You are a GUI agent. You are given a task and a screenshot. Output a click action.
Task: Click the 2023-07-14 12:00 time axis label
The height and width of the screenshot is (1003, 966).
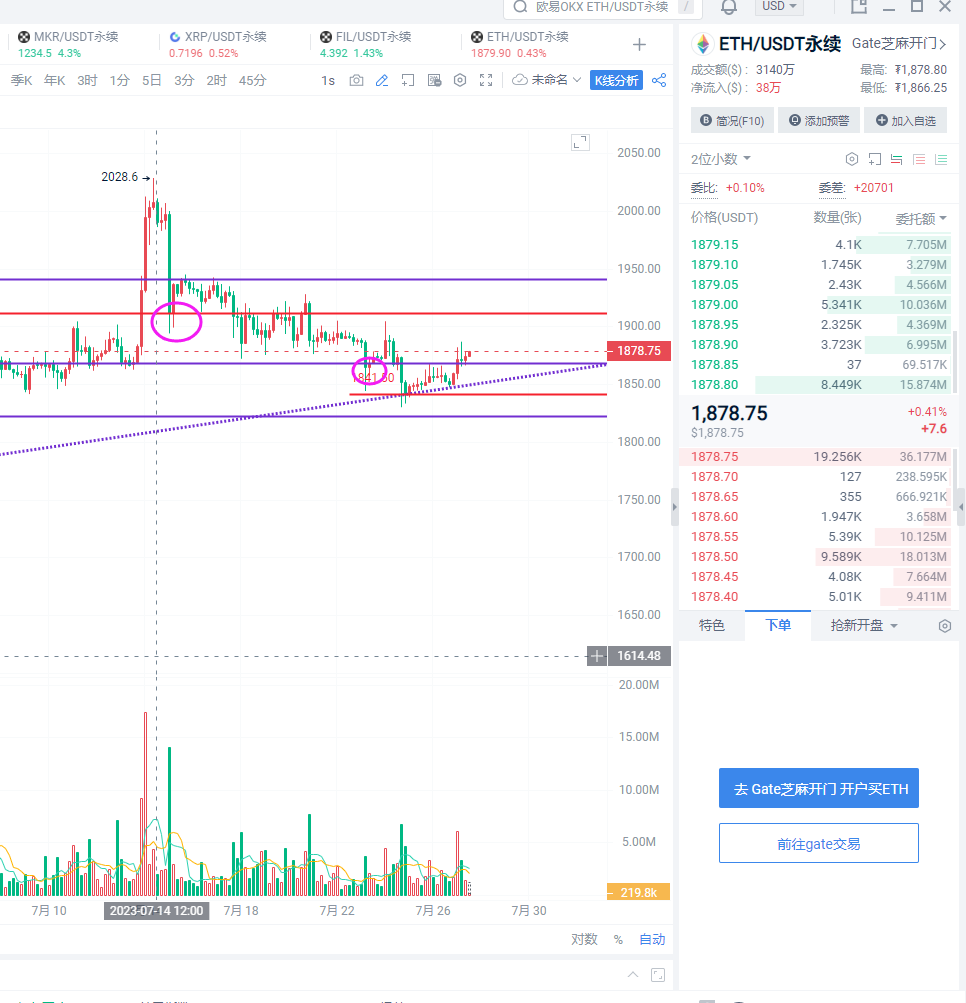(x=156, y=911)
